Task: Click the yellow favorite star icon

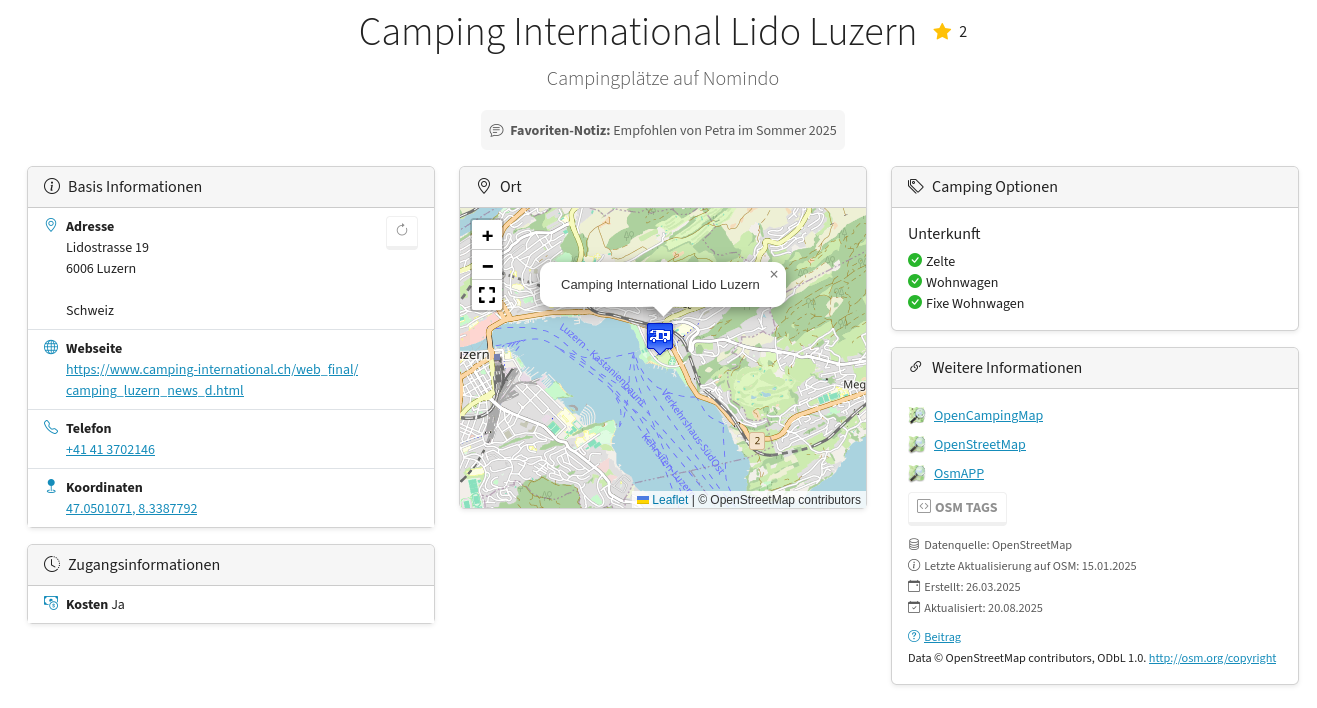Action: click(942, 32)
